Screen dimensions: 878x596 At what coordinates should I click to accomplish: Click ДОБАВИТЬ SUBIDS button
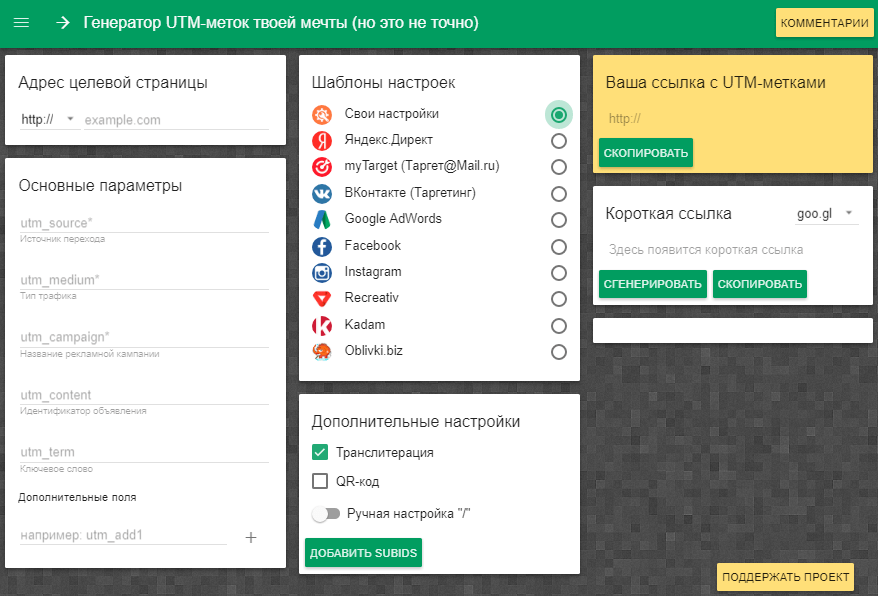(x=363, y=553)
